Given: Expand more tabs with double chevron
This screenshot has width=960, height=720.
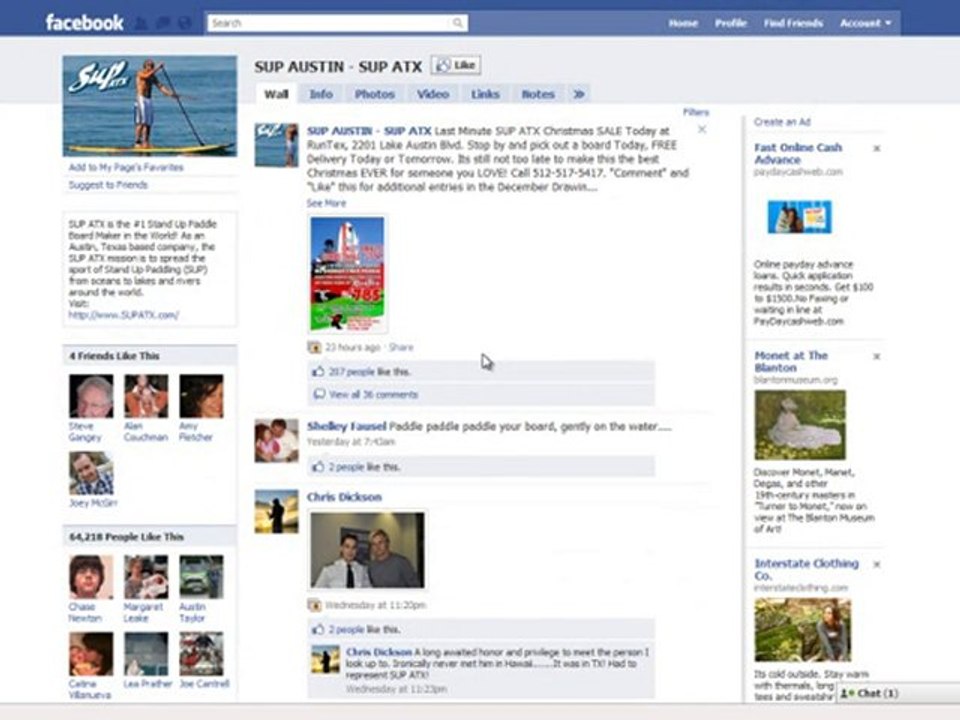Looking at the screenshot, I should tap(579, 94).
